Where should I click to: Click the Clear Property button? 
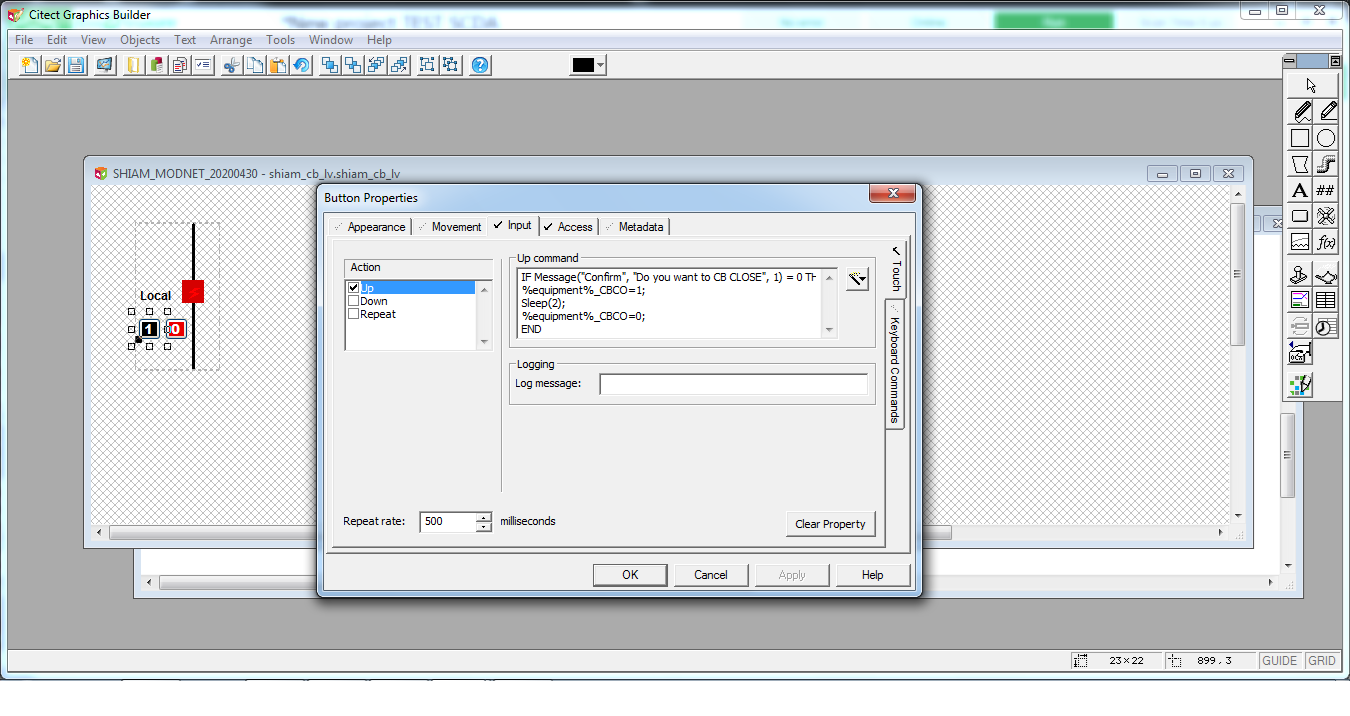[831, 523]
